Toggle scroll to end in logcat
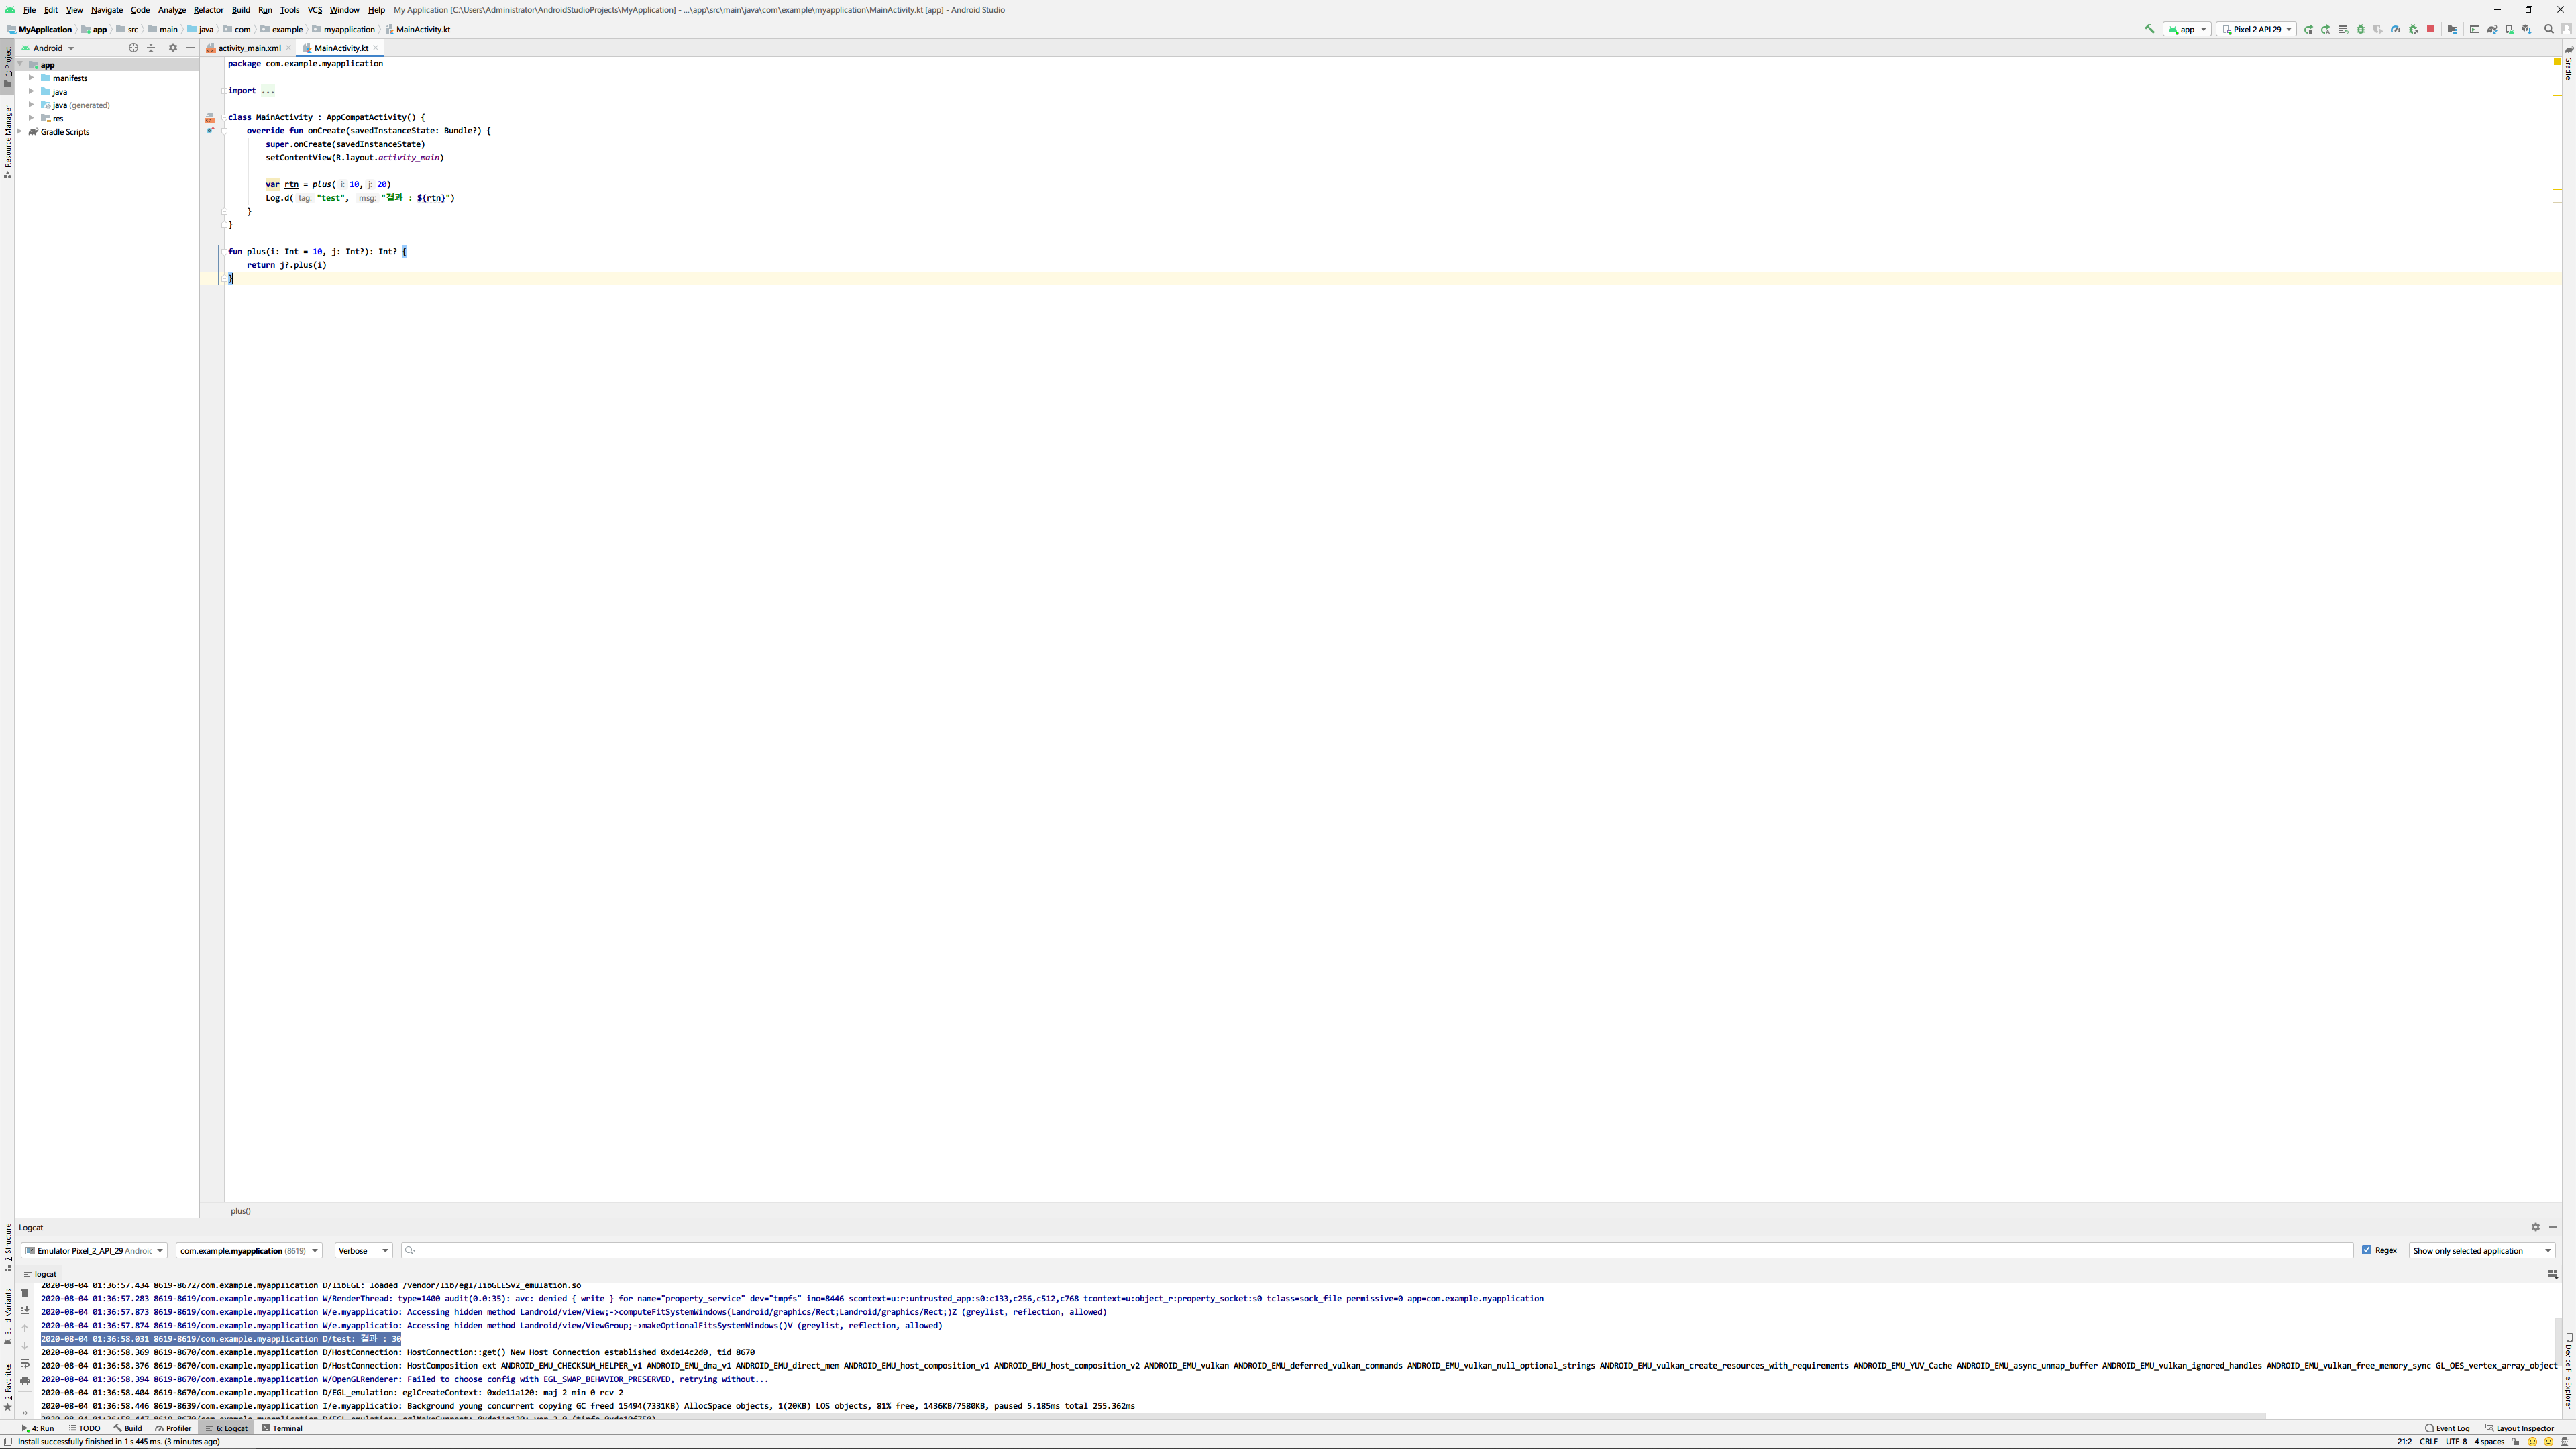This screenshot has height=1449, width=2576. (x=25, y=1310)
